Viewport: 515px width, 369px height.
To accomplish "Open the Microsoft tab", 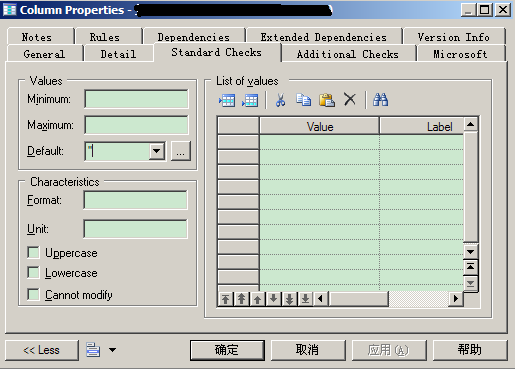I will pyautogui.click(x=460, y=54).
